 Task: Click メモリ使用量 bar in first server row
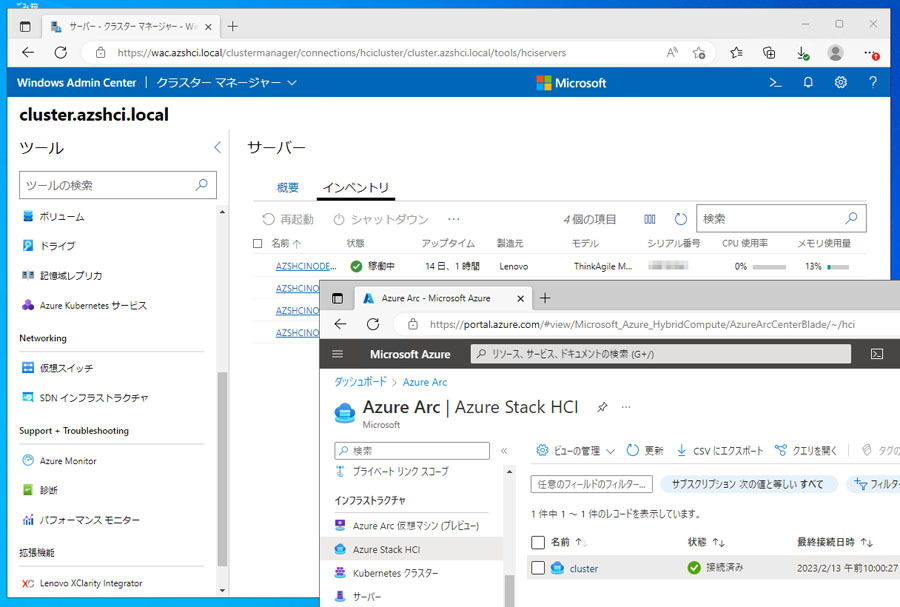(x=838, y=267)
